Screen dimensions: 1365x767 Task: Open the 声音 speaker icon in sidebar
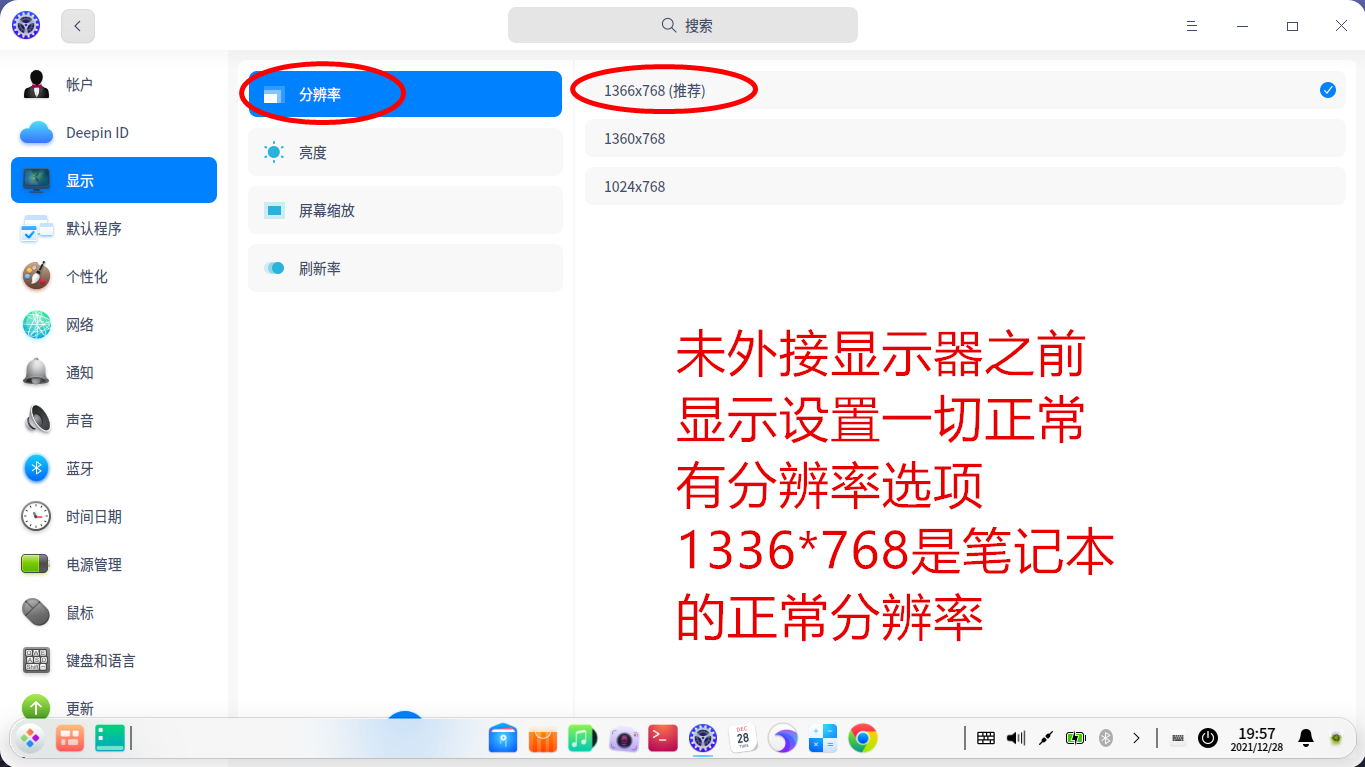(36, 420)
